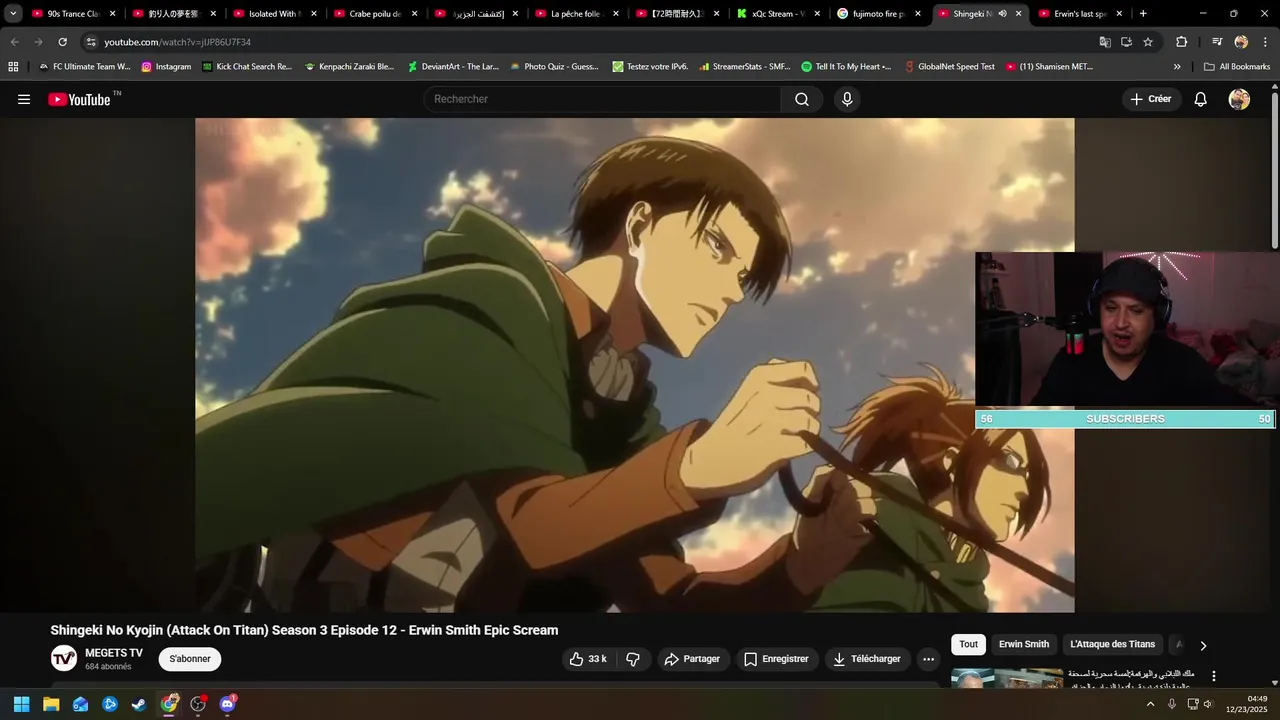Click the Télécharger button

(867, 659)
